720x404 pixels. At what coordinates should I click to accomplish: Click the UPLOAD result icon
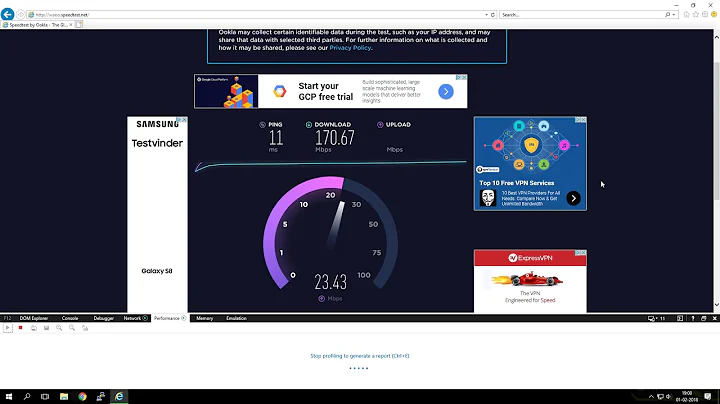[x=380, y=125]
